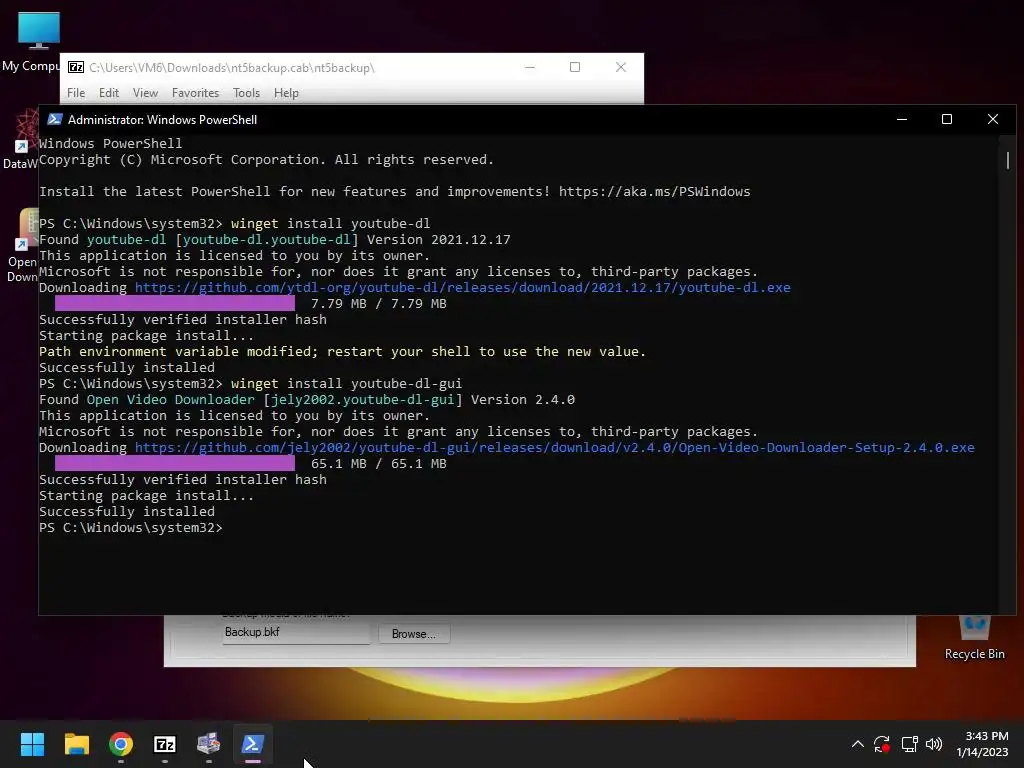Click the PowerShell vertical scrollbar thumb
This screenshot has height=768, width=1024.
tap(1008, 160)
